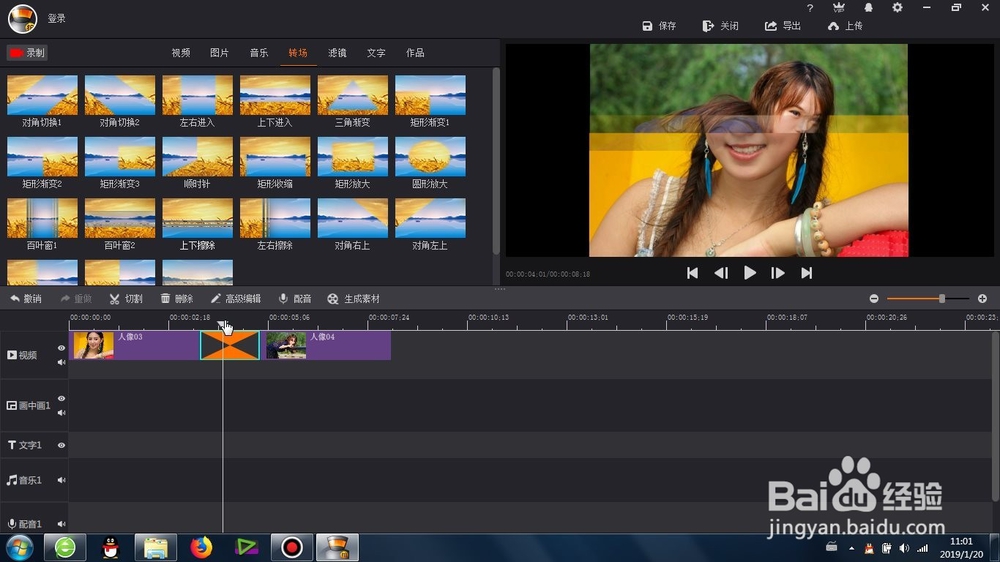1000x562 pixels.
Task: Click the timeline zoom slider handle
Action: point(941,299)
